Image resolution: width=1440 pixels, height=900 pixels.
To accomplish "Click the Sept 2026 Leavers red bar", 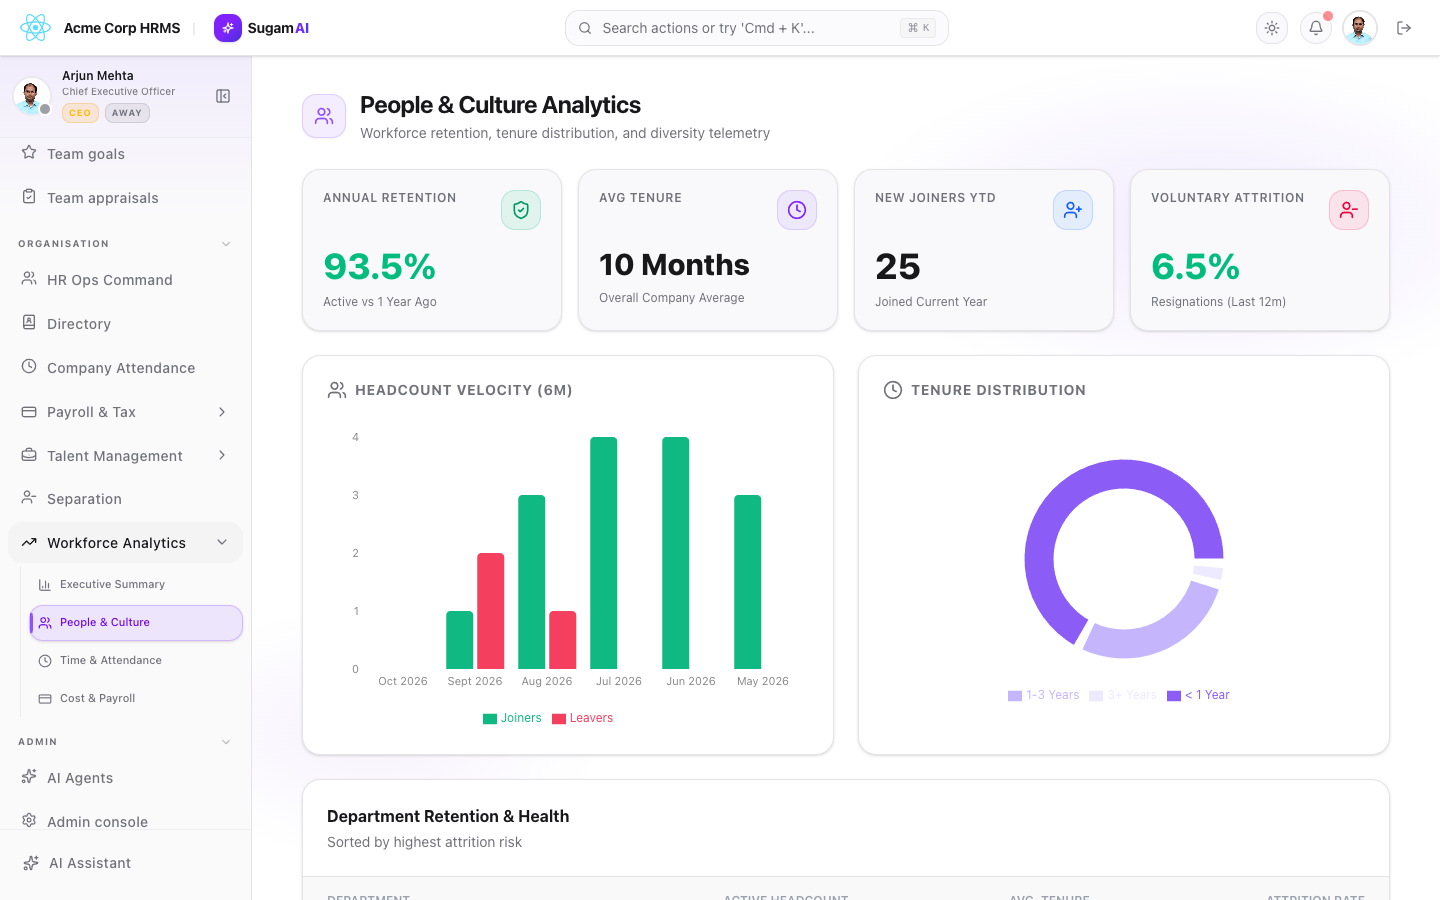I will tap(491, 611).
